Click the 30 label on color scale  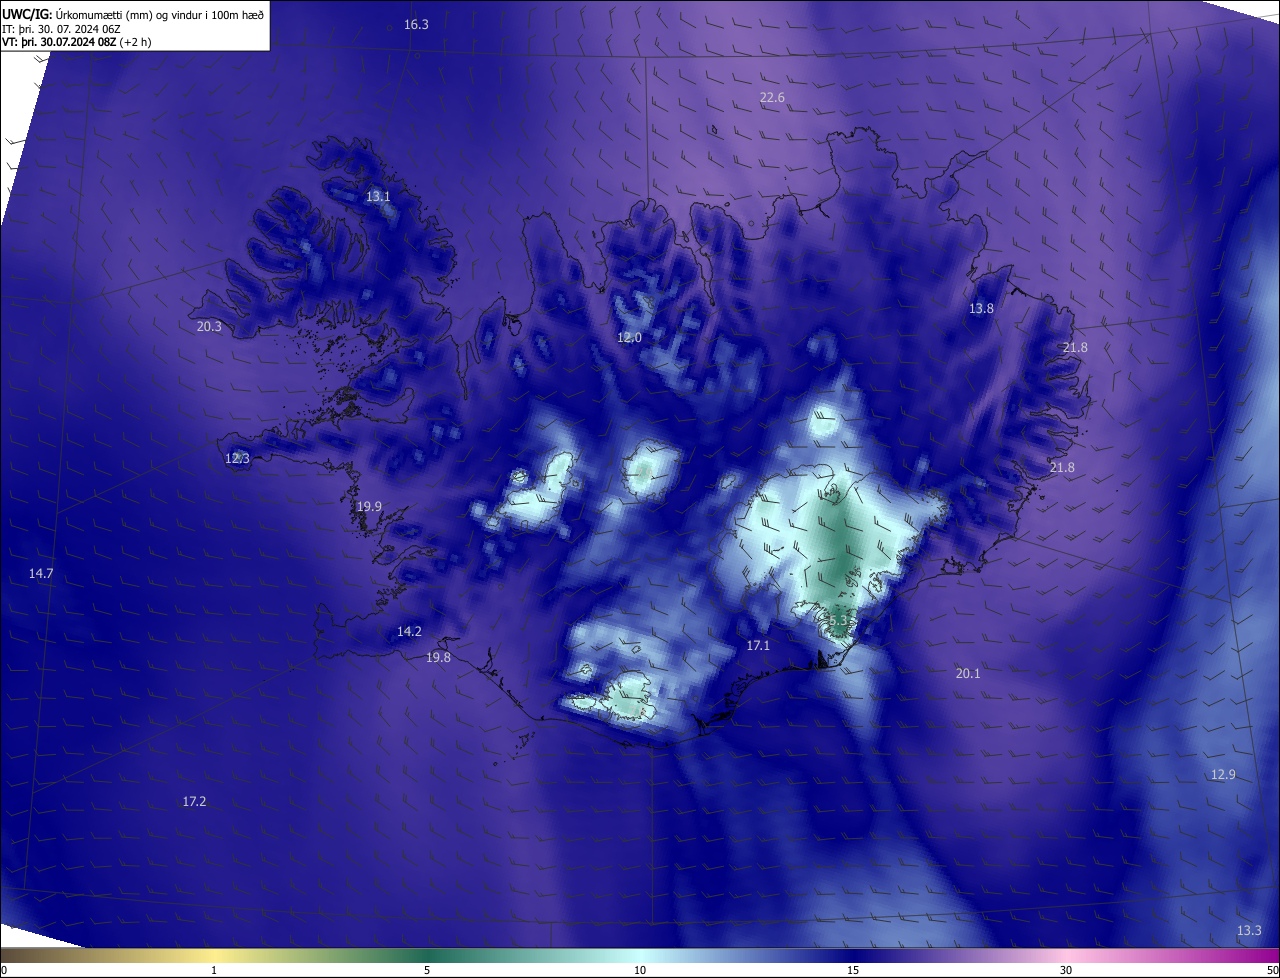point(1066,970)
